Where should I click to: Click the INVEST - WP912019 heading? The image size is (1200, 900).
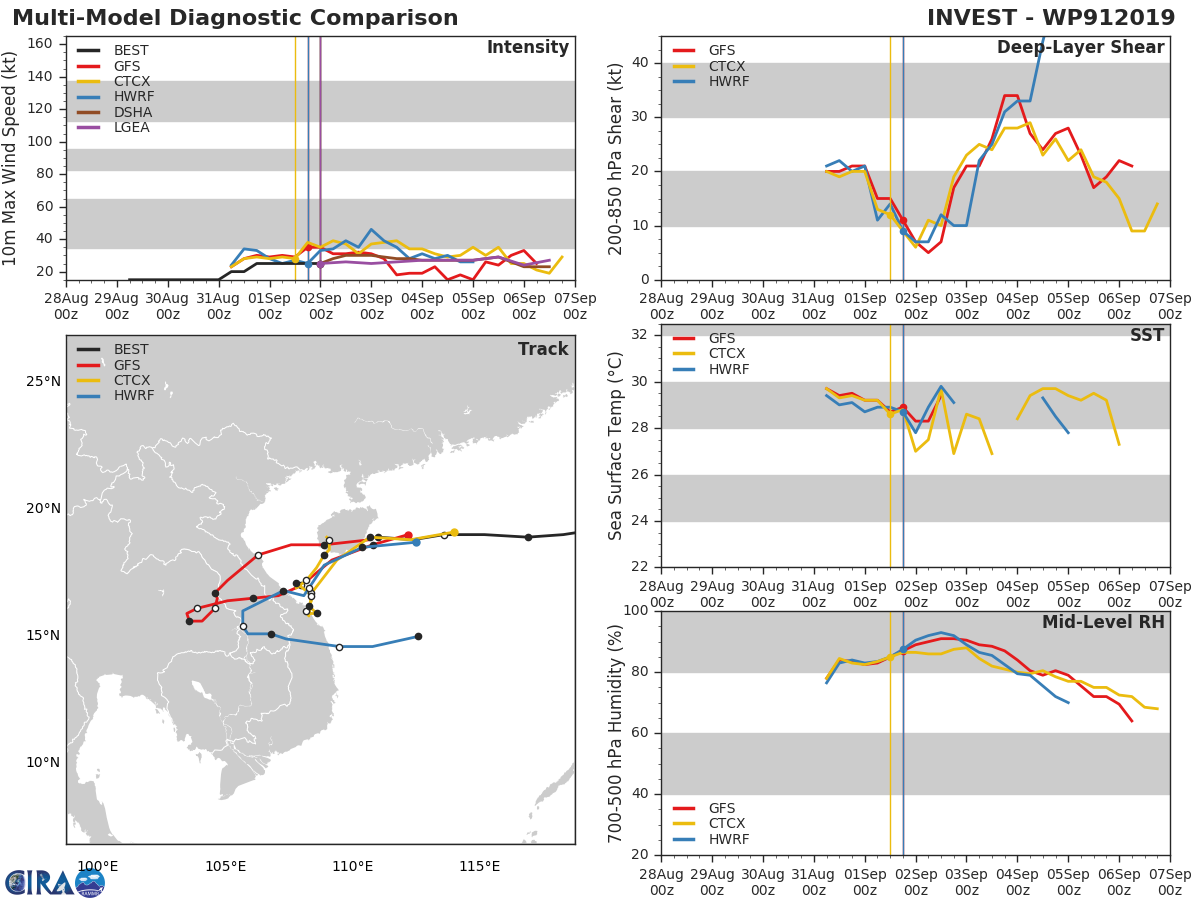(x=1051, y=18)
